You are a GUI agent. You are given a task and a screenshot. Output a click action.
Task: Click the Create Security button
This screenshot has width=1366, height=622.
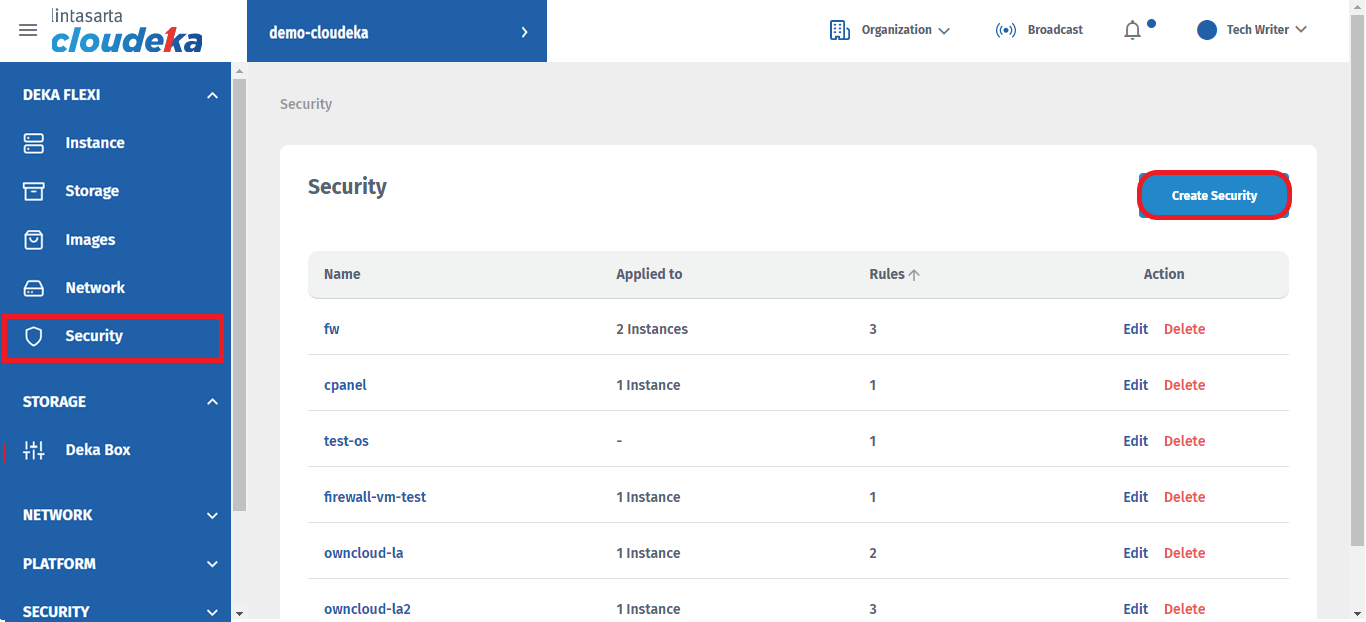tap(1213, 195)
